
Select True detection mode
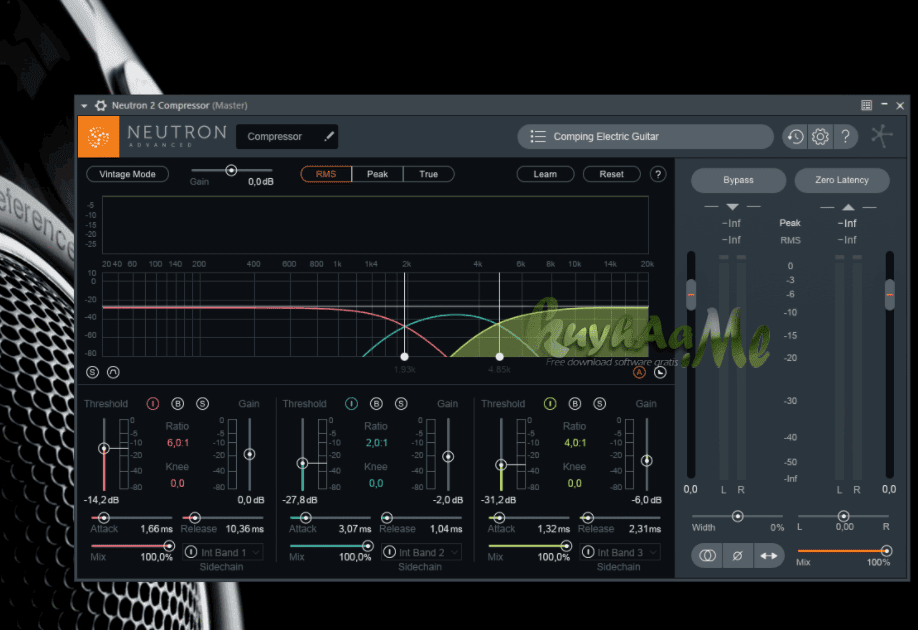(429, 174)
